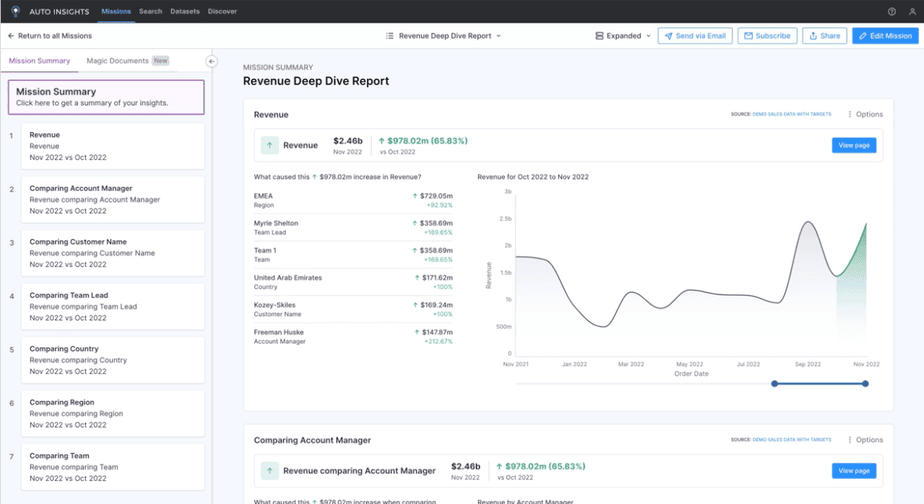Select sidebar item Comparing Customer Name
Screen dimensions: 924x504
(113, 253)
